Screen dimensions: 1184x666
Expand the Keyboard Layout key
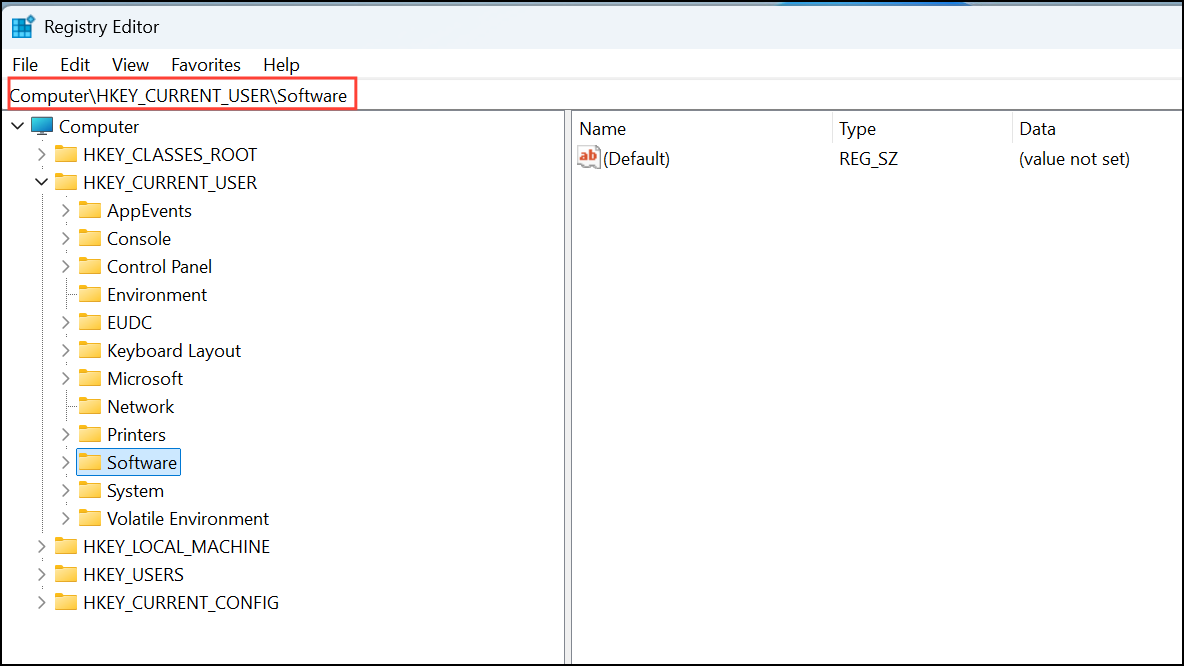[66, 350]
